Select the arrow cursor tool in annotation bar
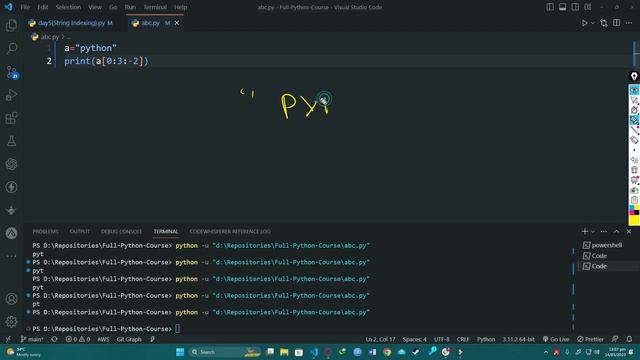Screen dimensions: 640x360 point(634,100)
